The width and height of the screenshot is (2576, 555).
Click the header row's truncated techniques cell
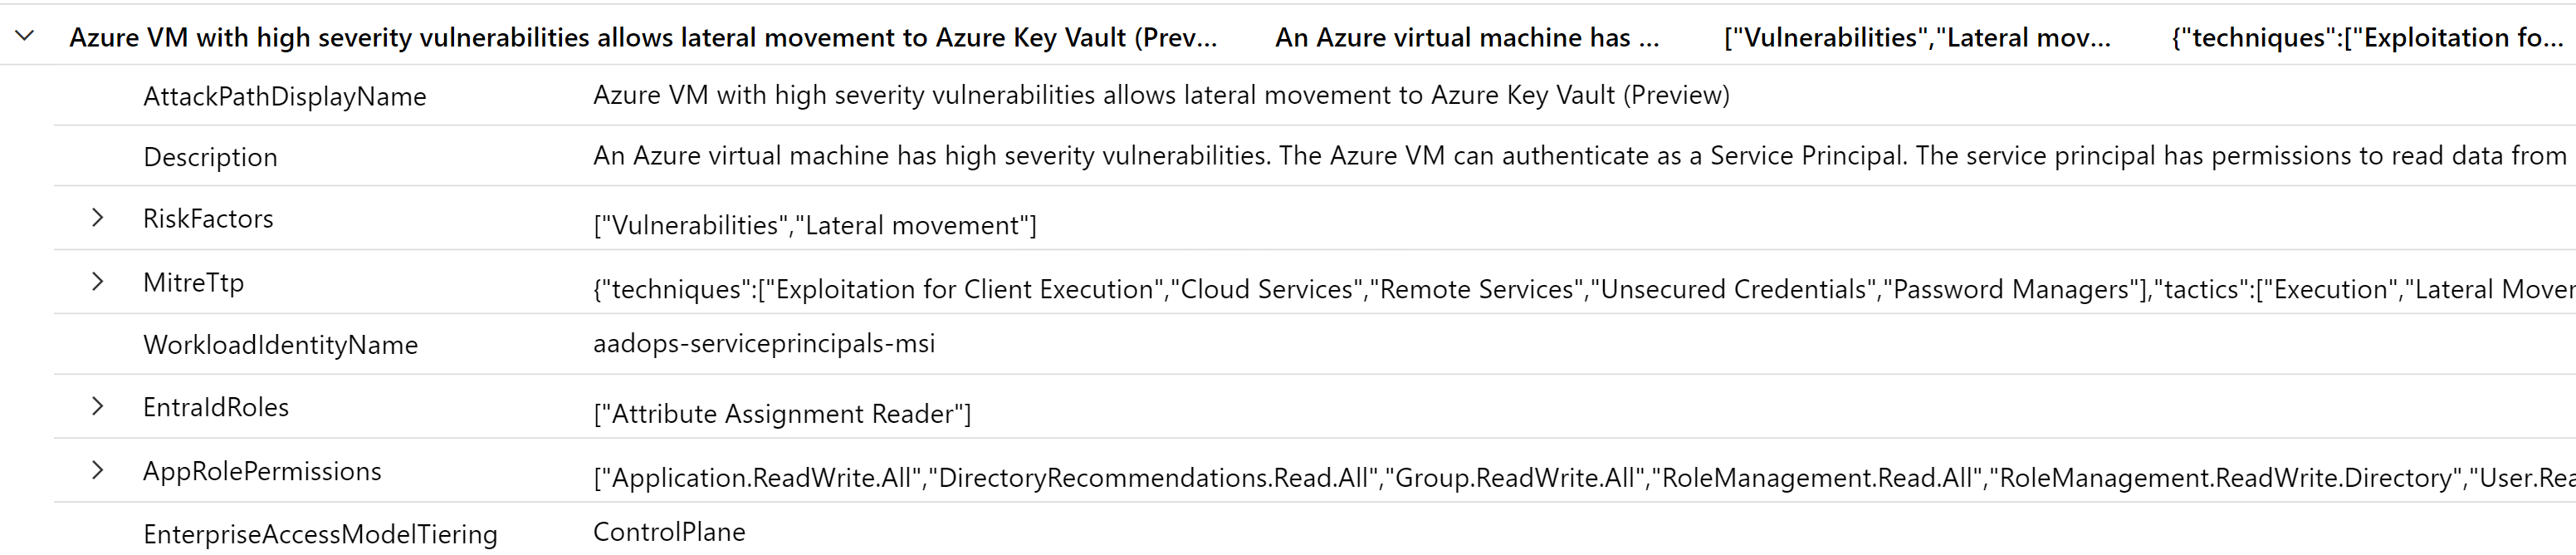pos(2366,38)
